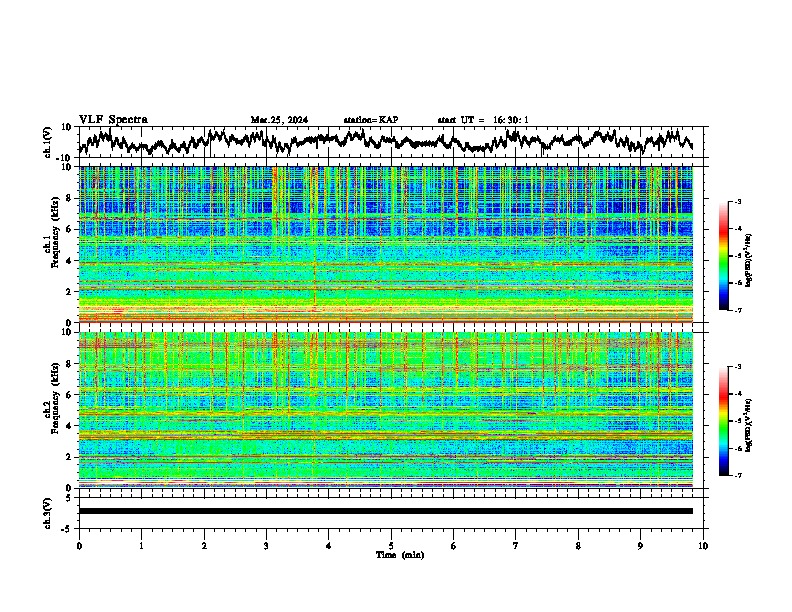The height and width of the screenshot is (612, 792).
Task: Click the ch.2 colorbar "log(PSD)" unit label
Action: click(x=749, y=426)
